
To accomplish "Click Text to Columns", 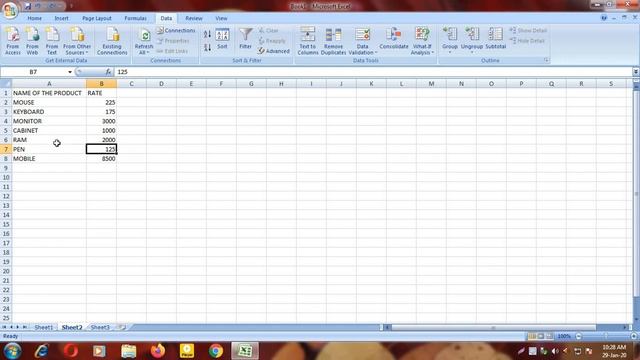I will point(308,40).
